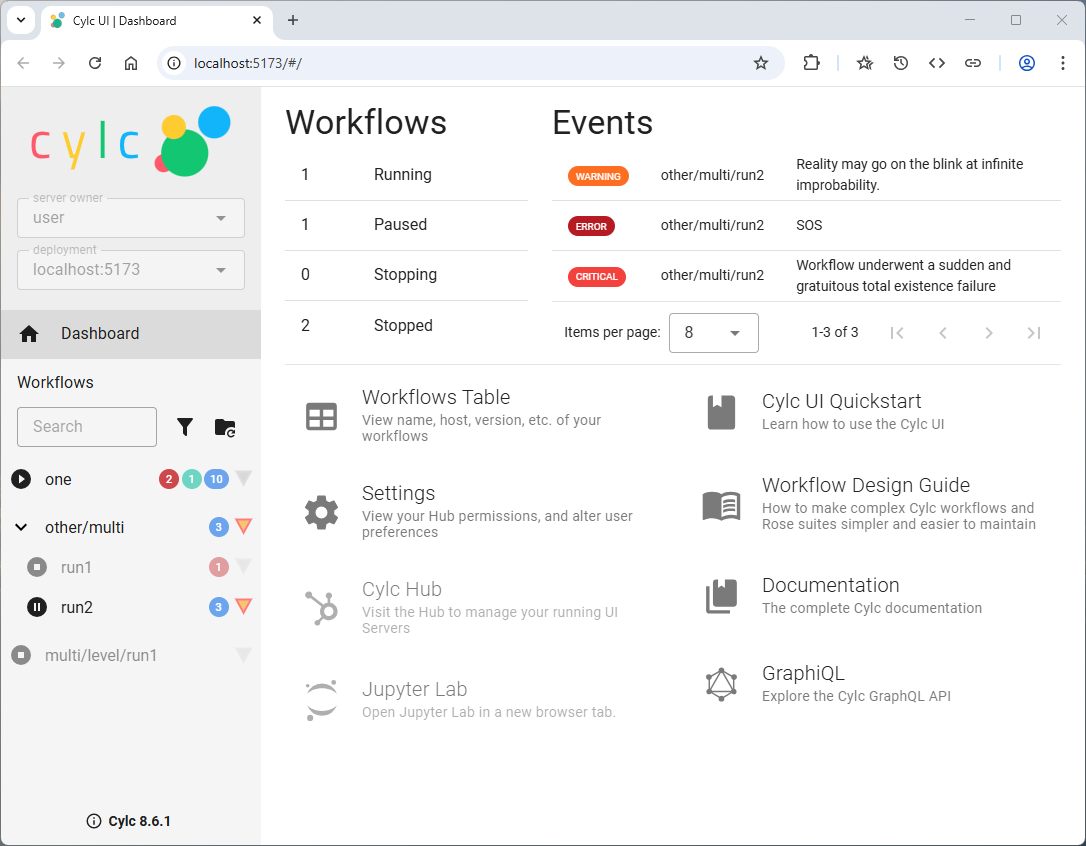Image resolution: width=1086 pixels, height=846 pixels.
Task: Open the run2 workflow
Action: pyautogui.click(x=77, y=607)
